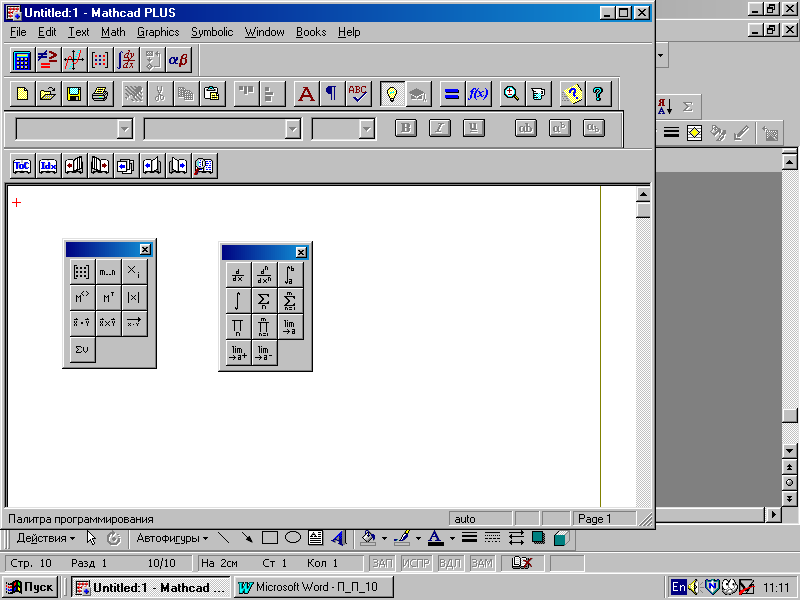Screen dimensions: 800x600
Task: Insert a matrix from the vector palette
Action: pos(82,271)
